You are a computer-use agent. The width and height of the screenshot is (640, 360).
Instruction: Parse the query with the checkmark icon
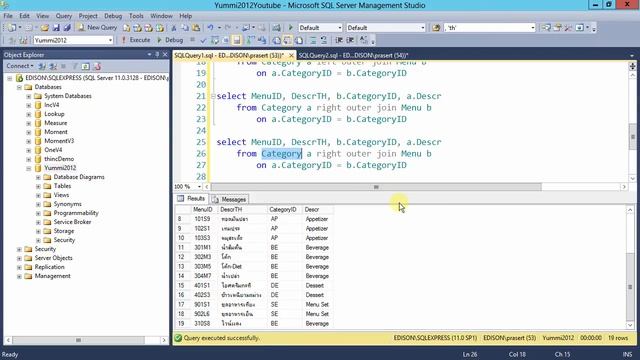click(203, 40)
